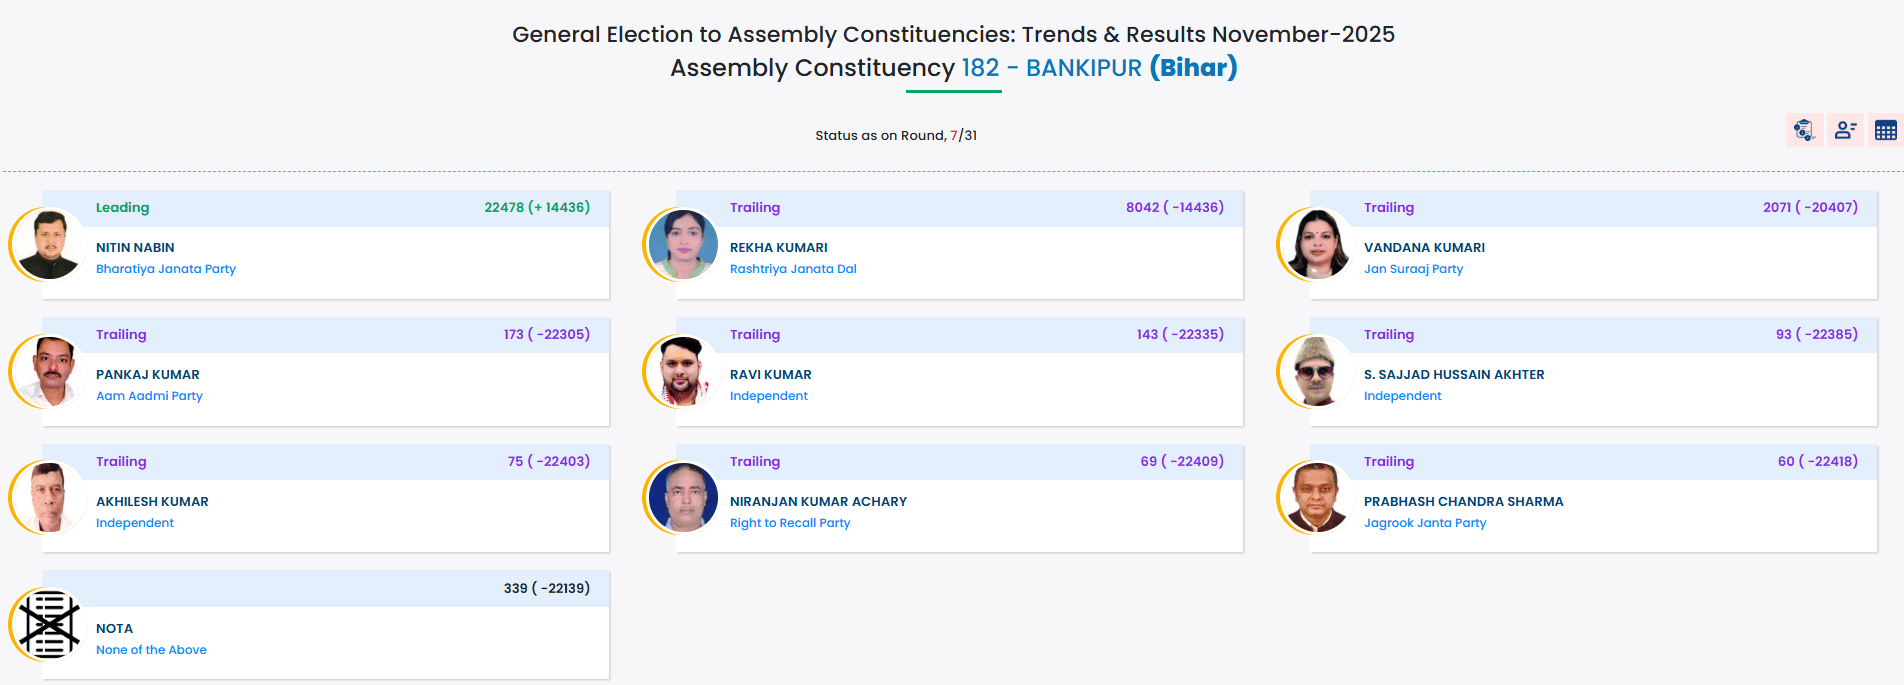
Task: Click the Aam Aadmi Party label
Action: [x=149, y=396]
